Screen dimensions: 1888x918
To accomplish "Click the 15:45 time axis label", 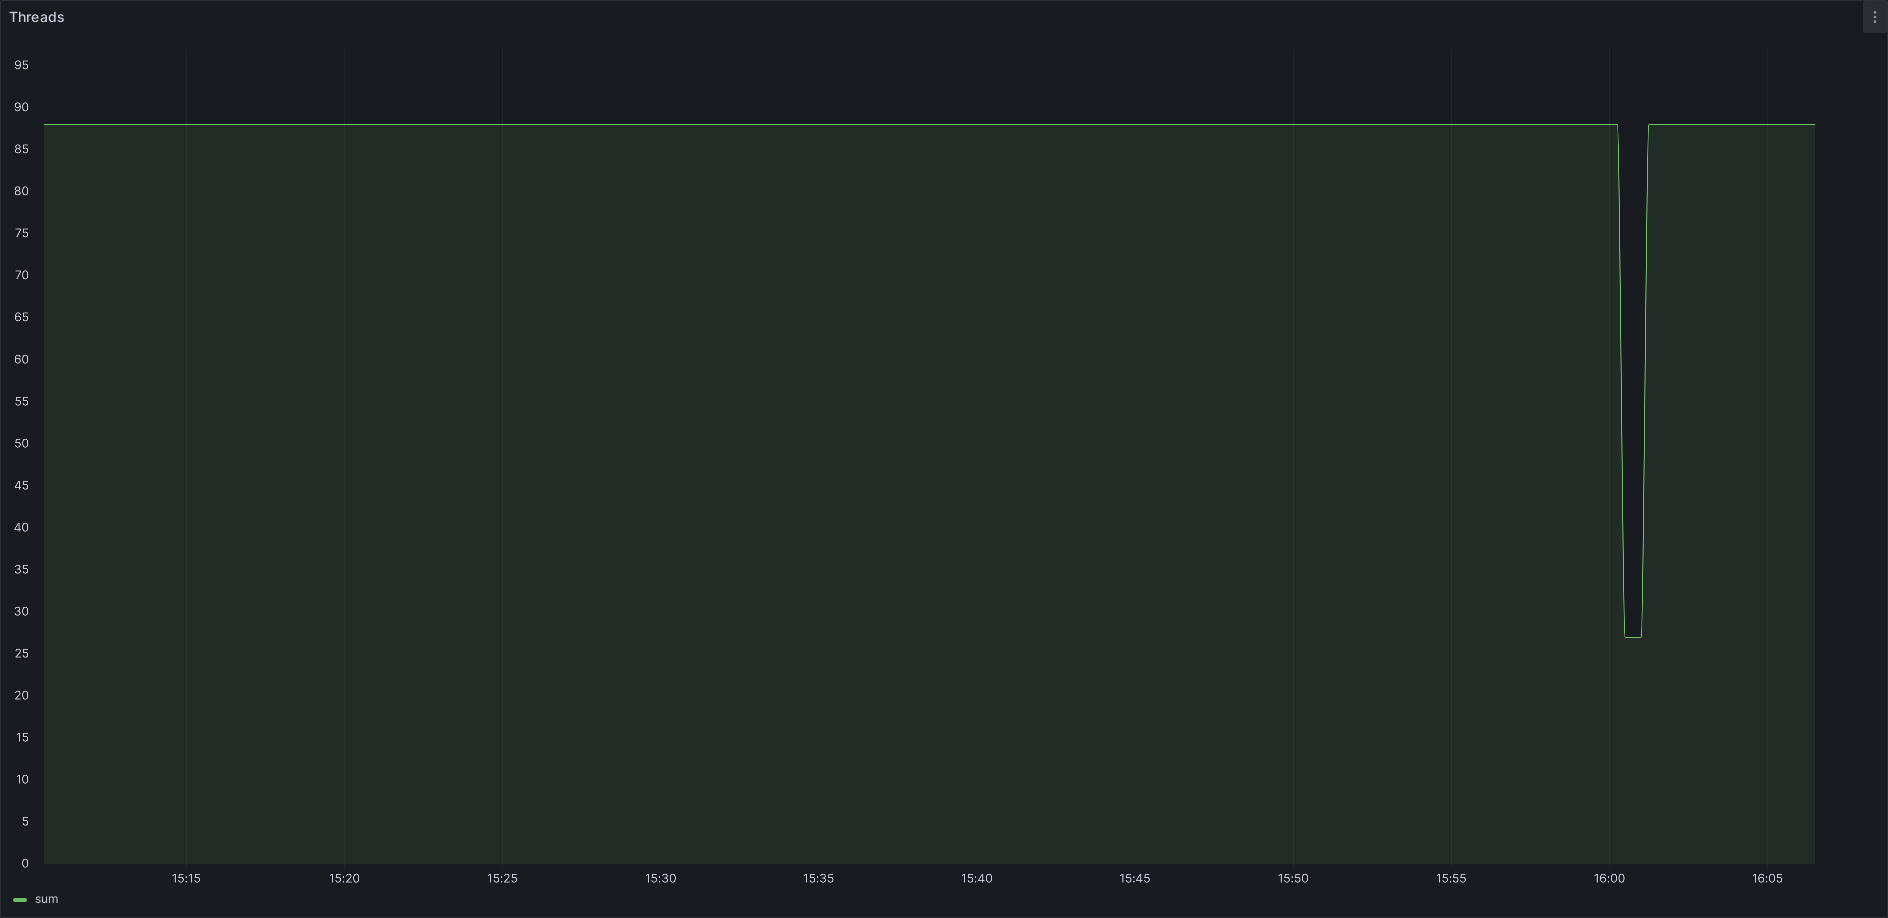I will 1134,878.
